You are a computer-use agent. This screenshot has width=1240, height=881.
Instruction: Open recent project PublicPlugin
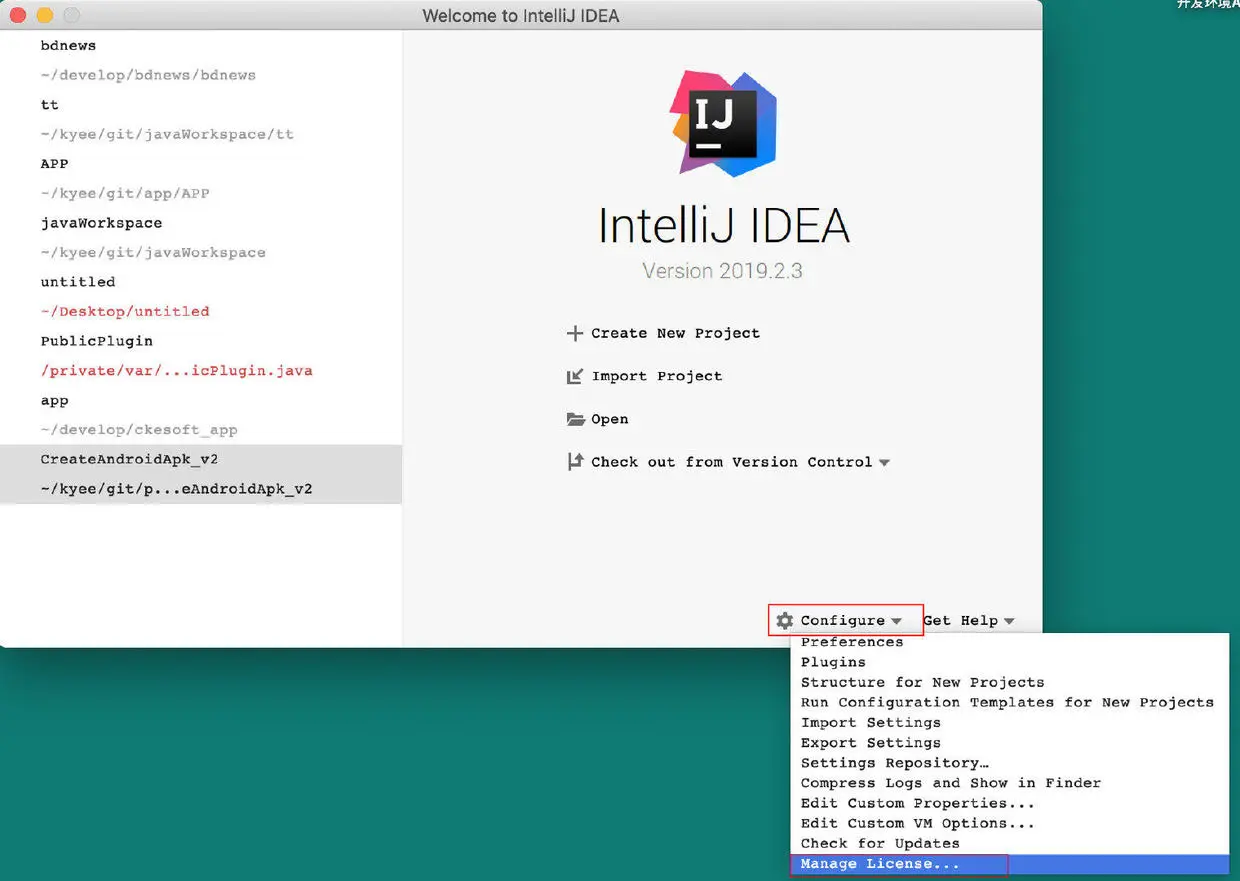pos(96,340)
